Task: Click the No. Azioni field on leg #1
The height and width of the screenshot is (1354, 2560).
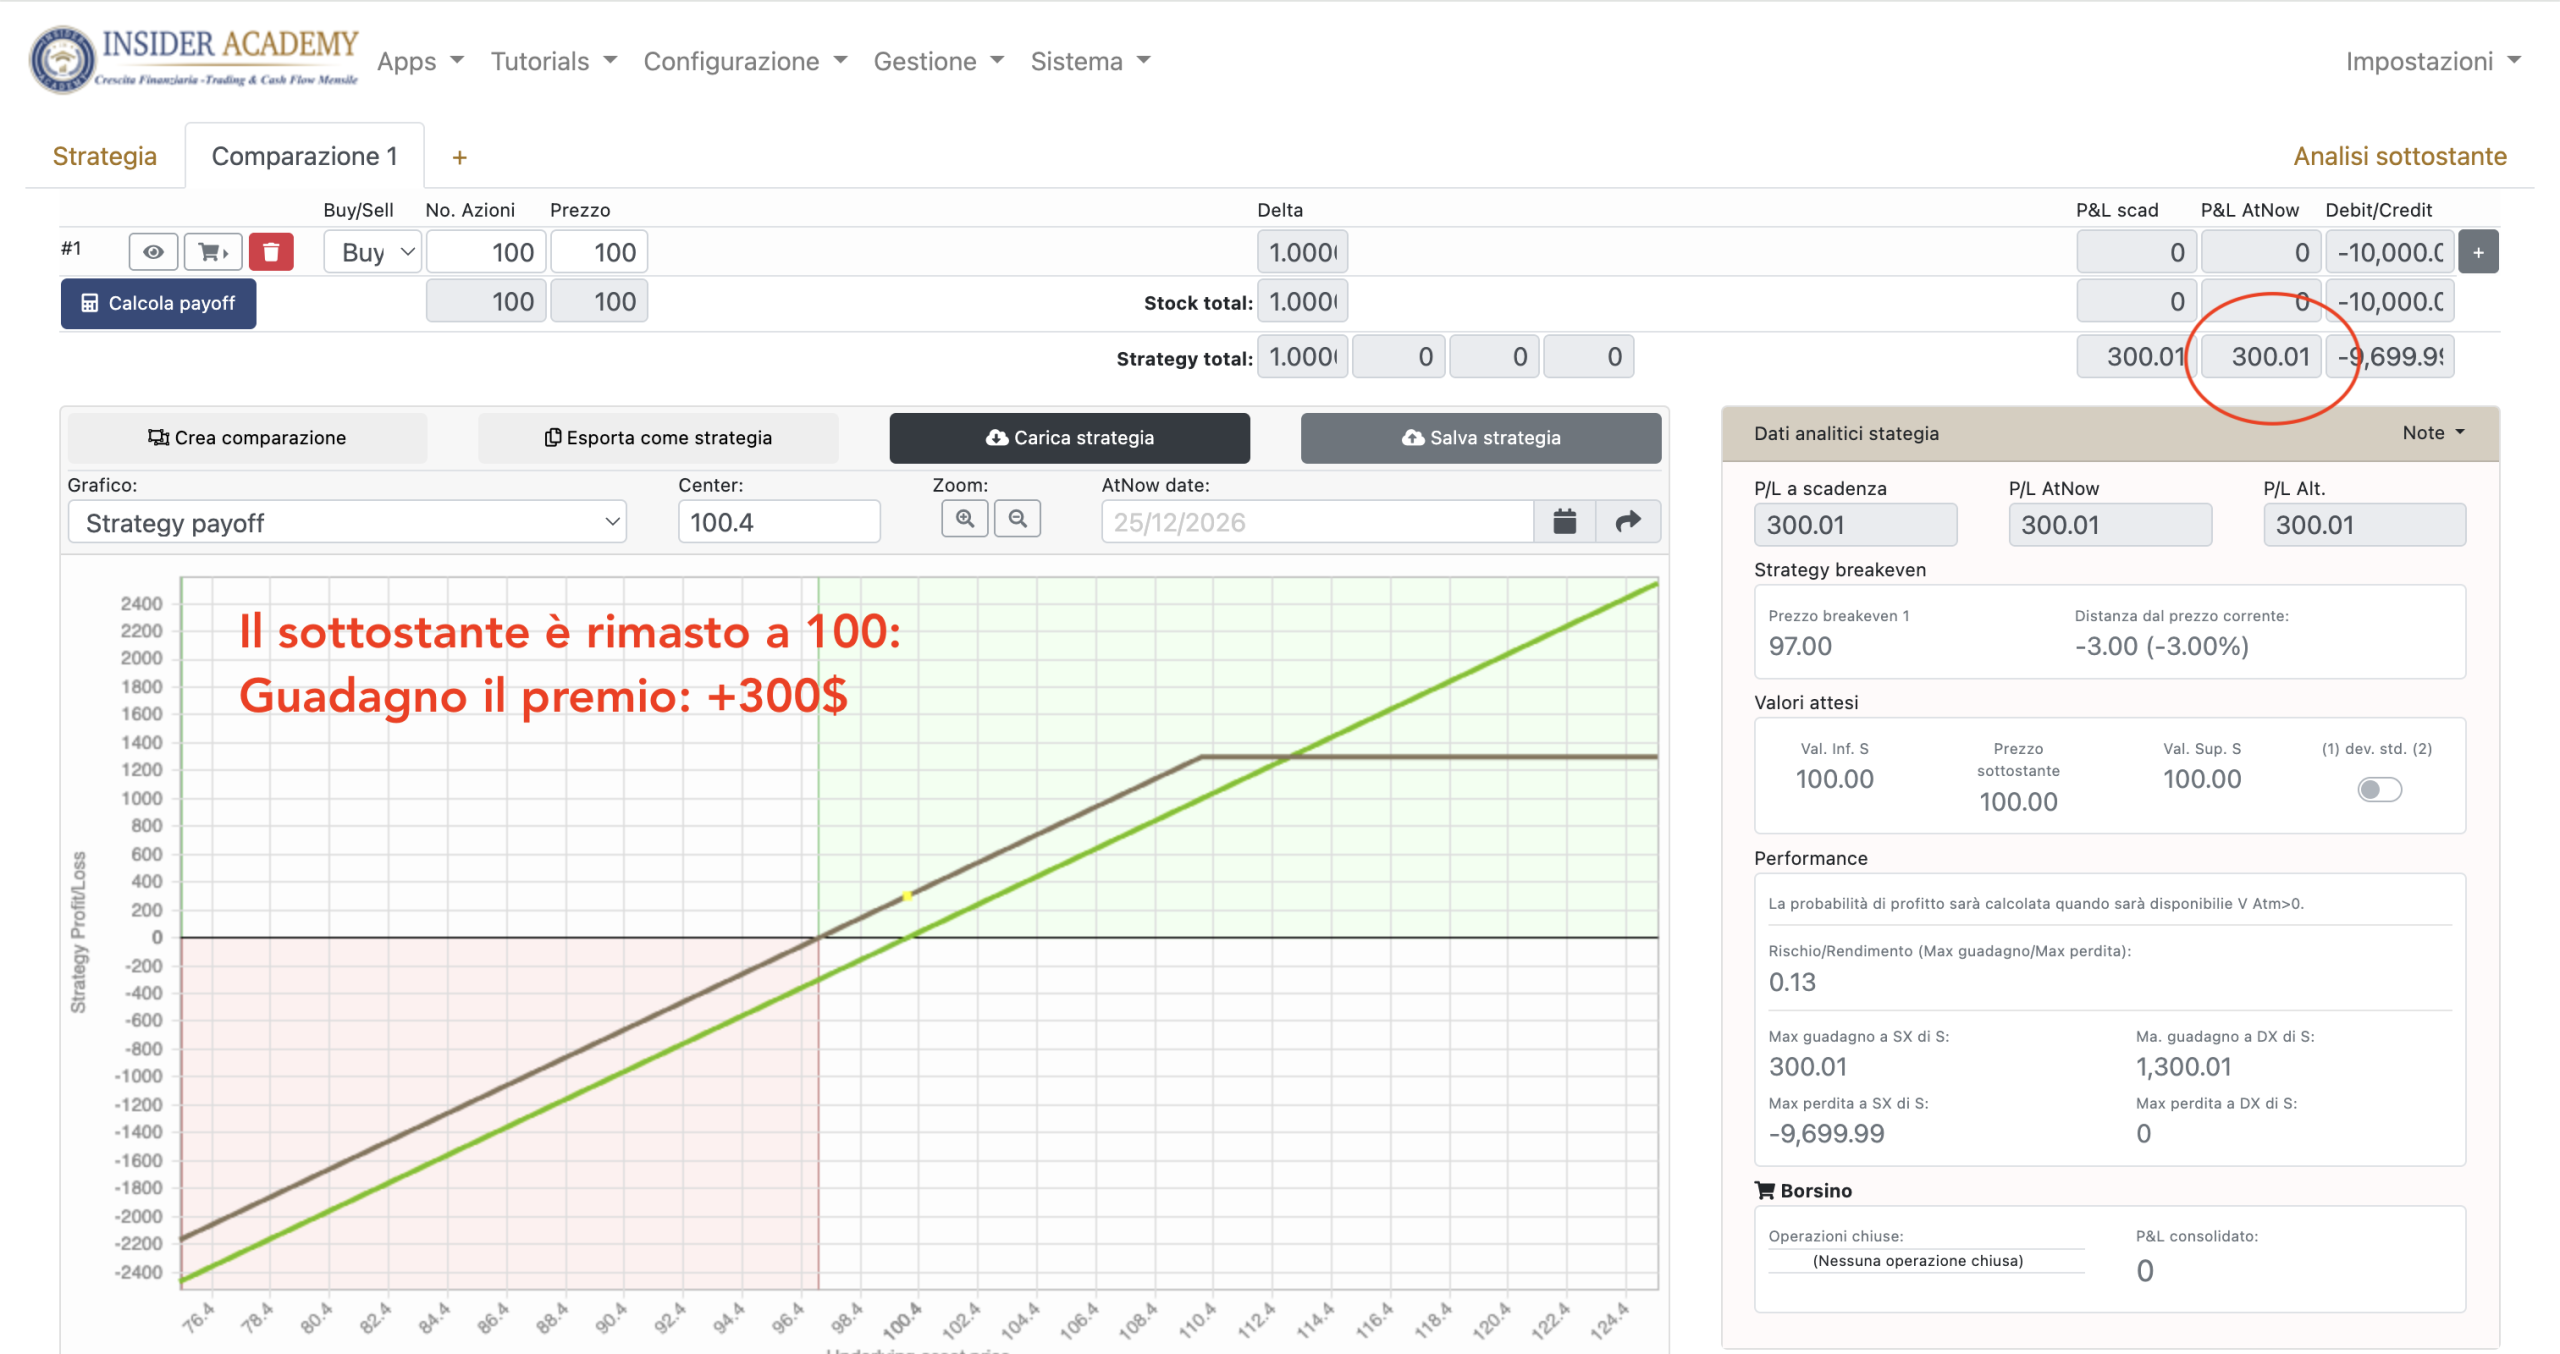Action: (x=487, y=252)
